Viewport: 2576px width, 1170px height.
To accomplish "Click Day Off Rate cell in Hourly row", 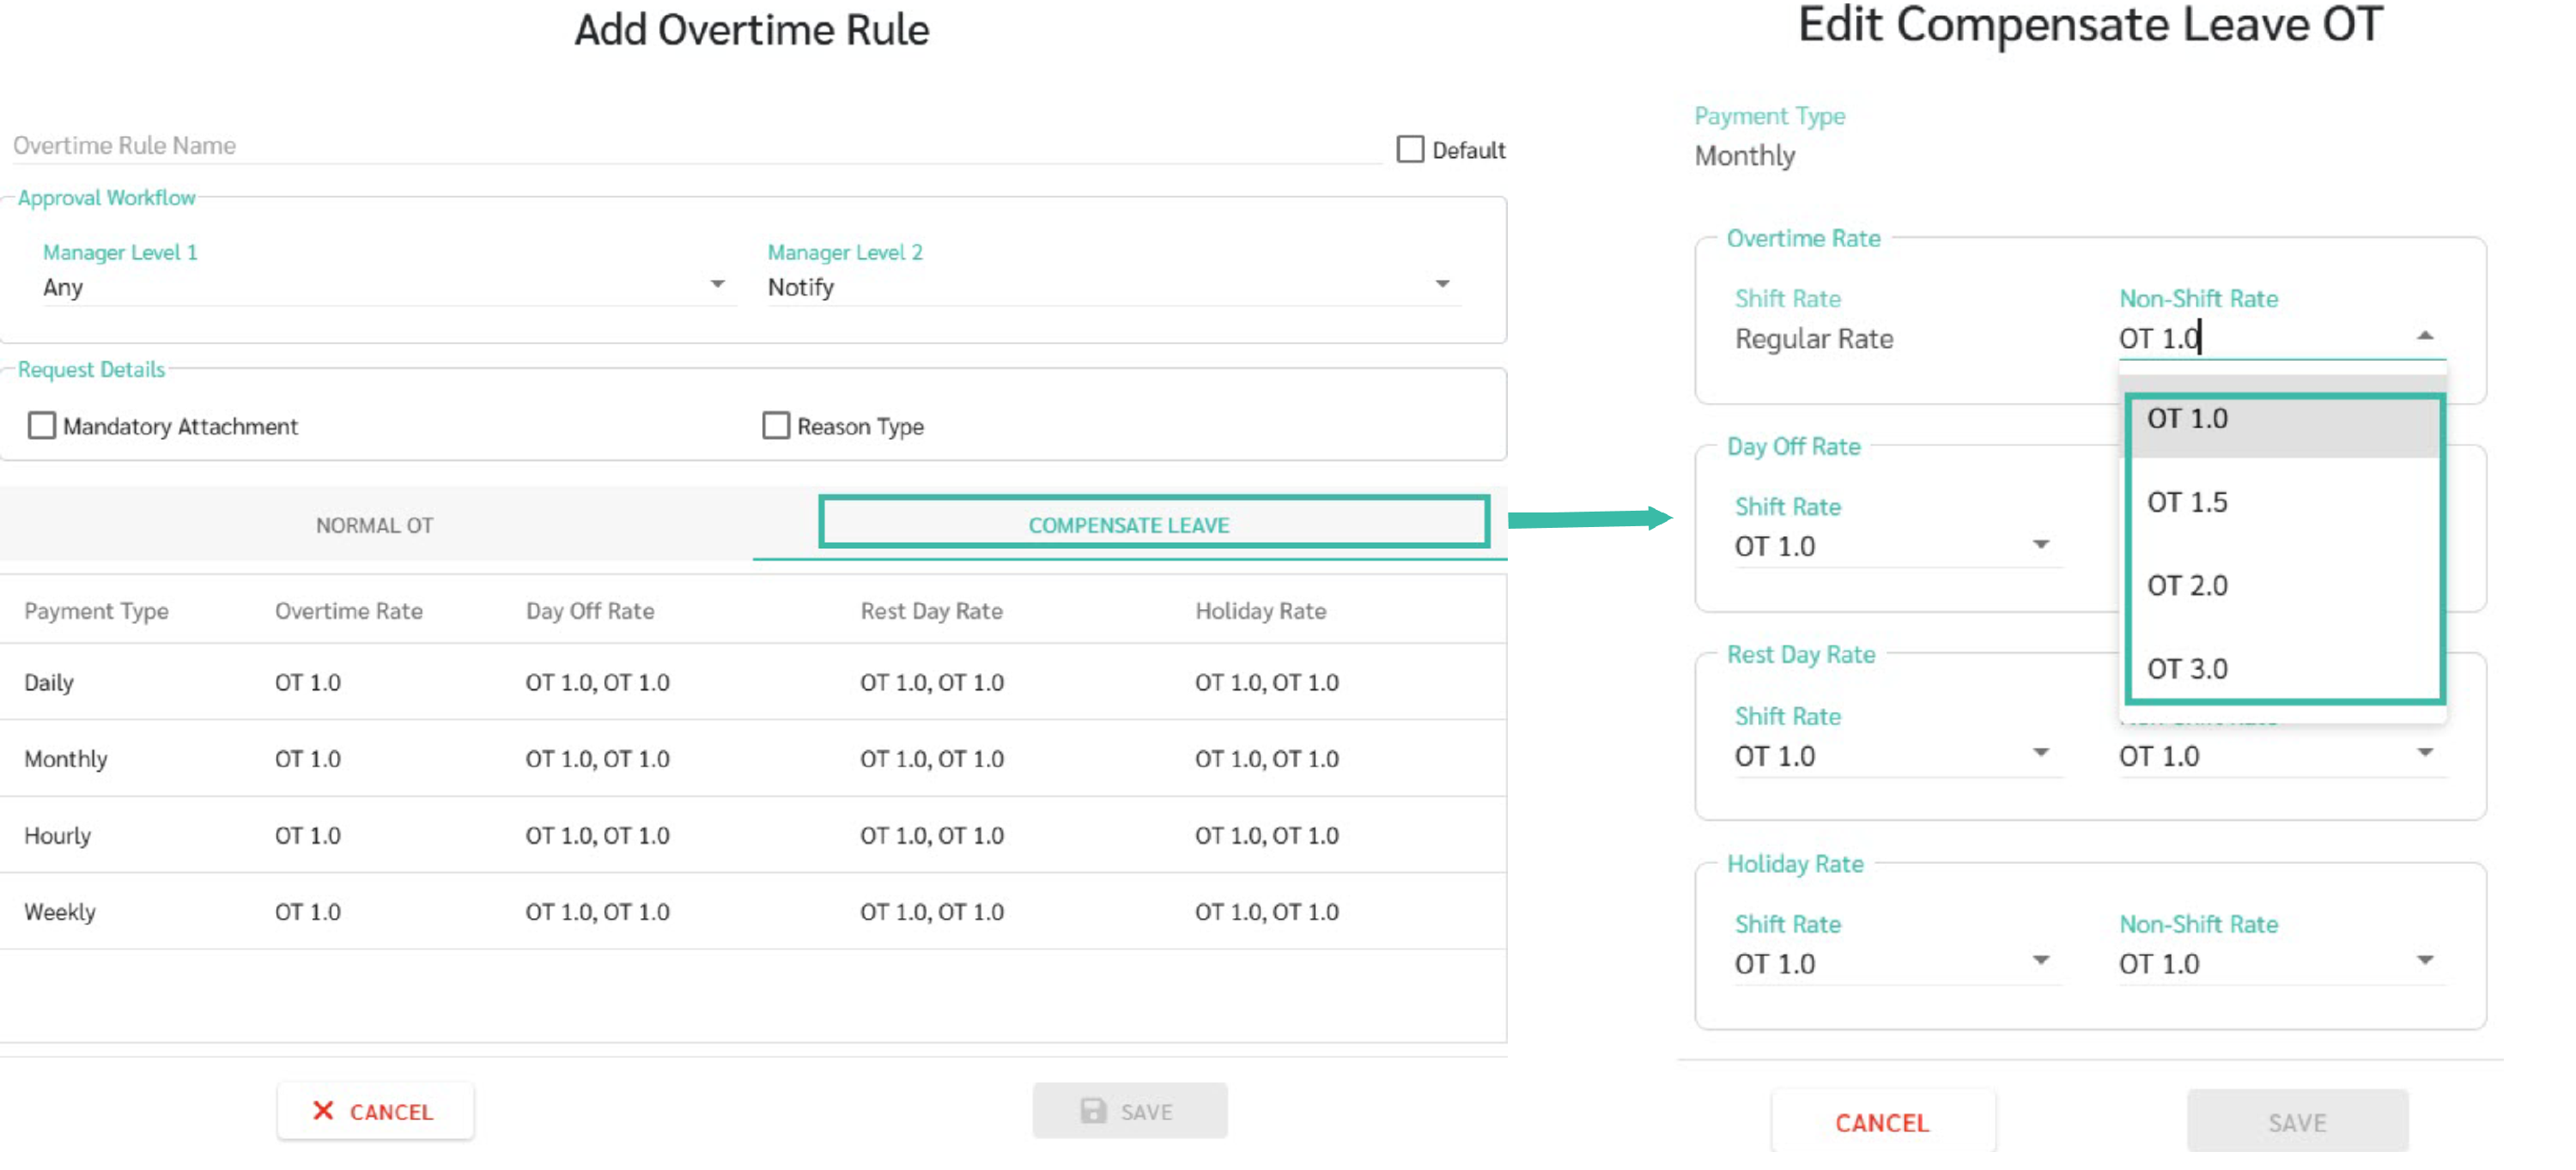I will pyautogui.click(x=598, y=835).
